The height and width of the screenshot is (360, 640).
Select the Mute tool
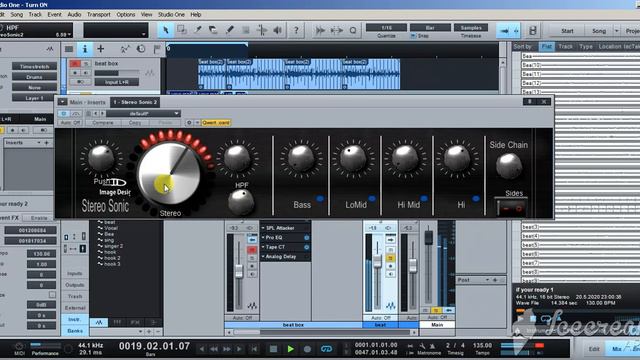[245, 30]
